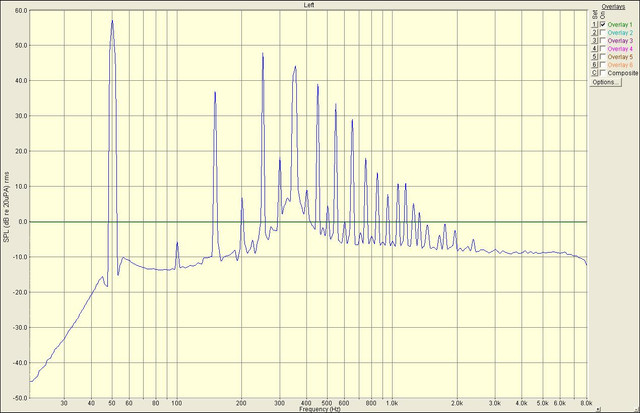This screenshot has width=640, height=413.
Task: Click the Set button labeled C
Action: point(595,73)
